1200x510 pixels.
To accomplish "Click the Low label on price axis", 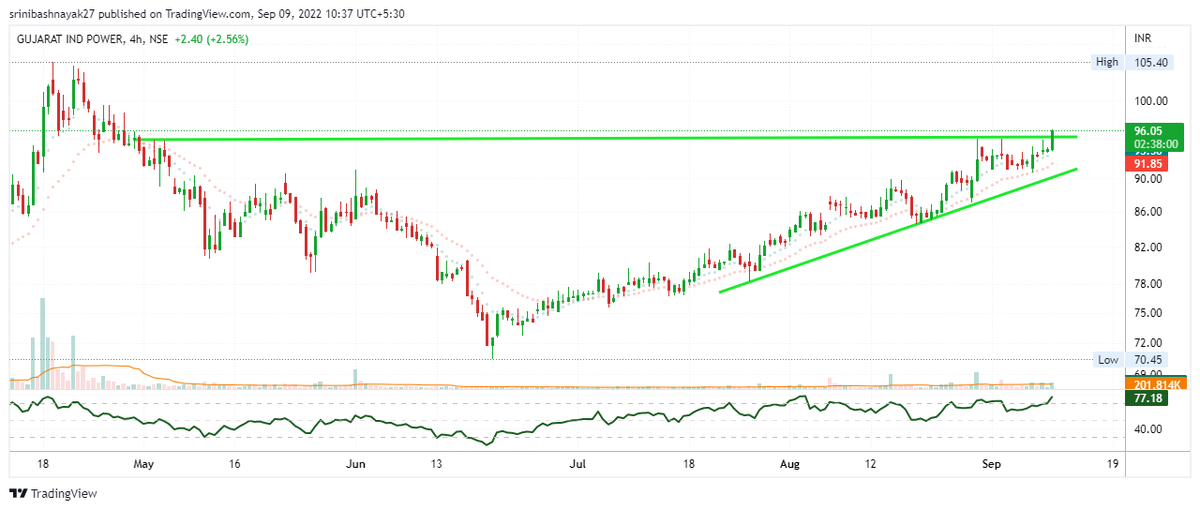I will 1108,359.
